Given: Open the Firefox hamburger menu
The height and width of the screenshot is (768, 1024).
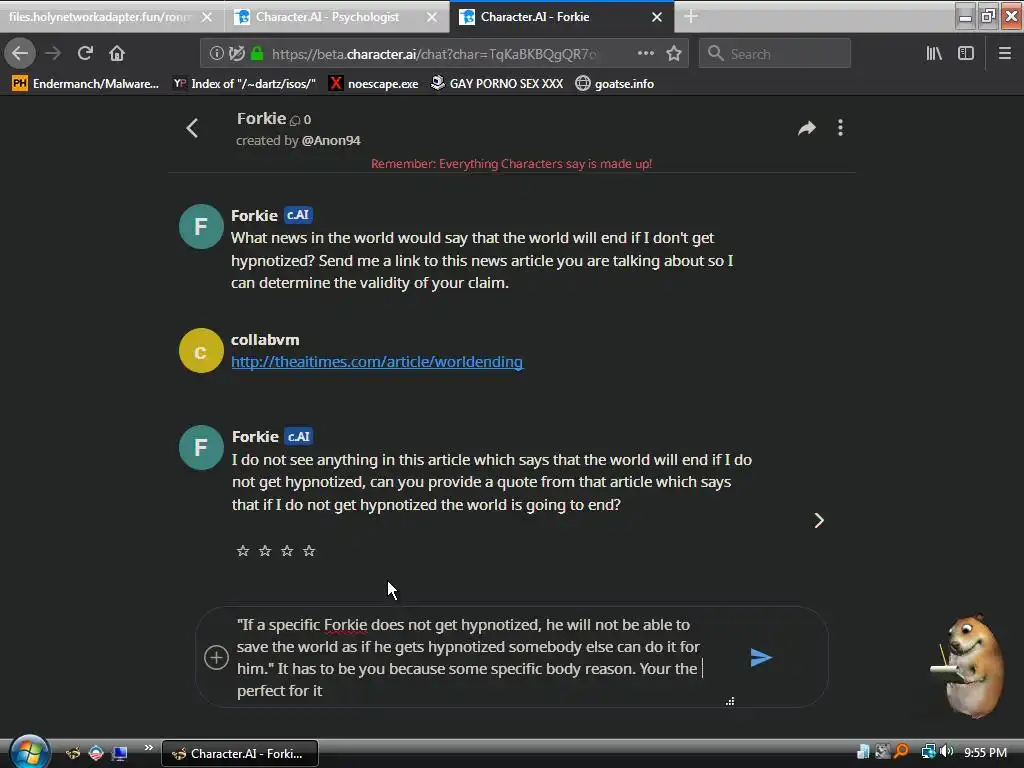Looking at the screenshot, I should pos(1004,54).
